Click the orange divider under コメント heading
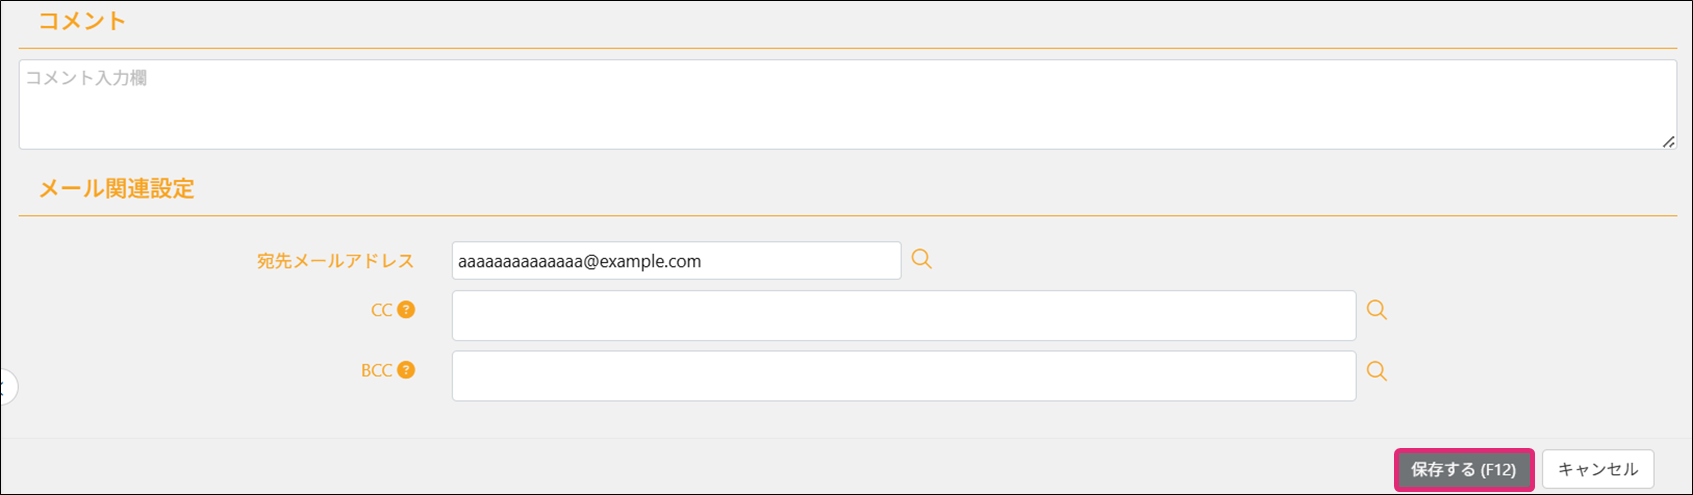This screenshot has width=1693, height=495. pos(846,48)
